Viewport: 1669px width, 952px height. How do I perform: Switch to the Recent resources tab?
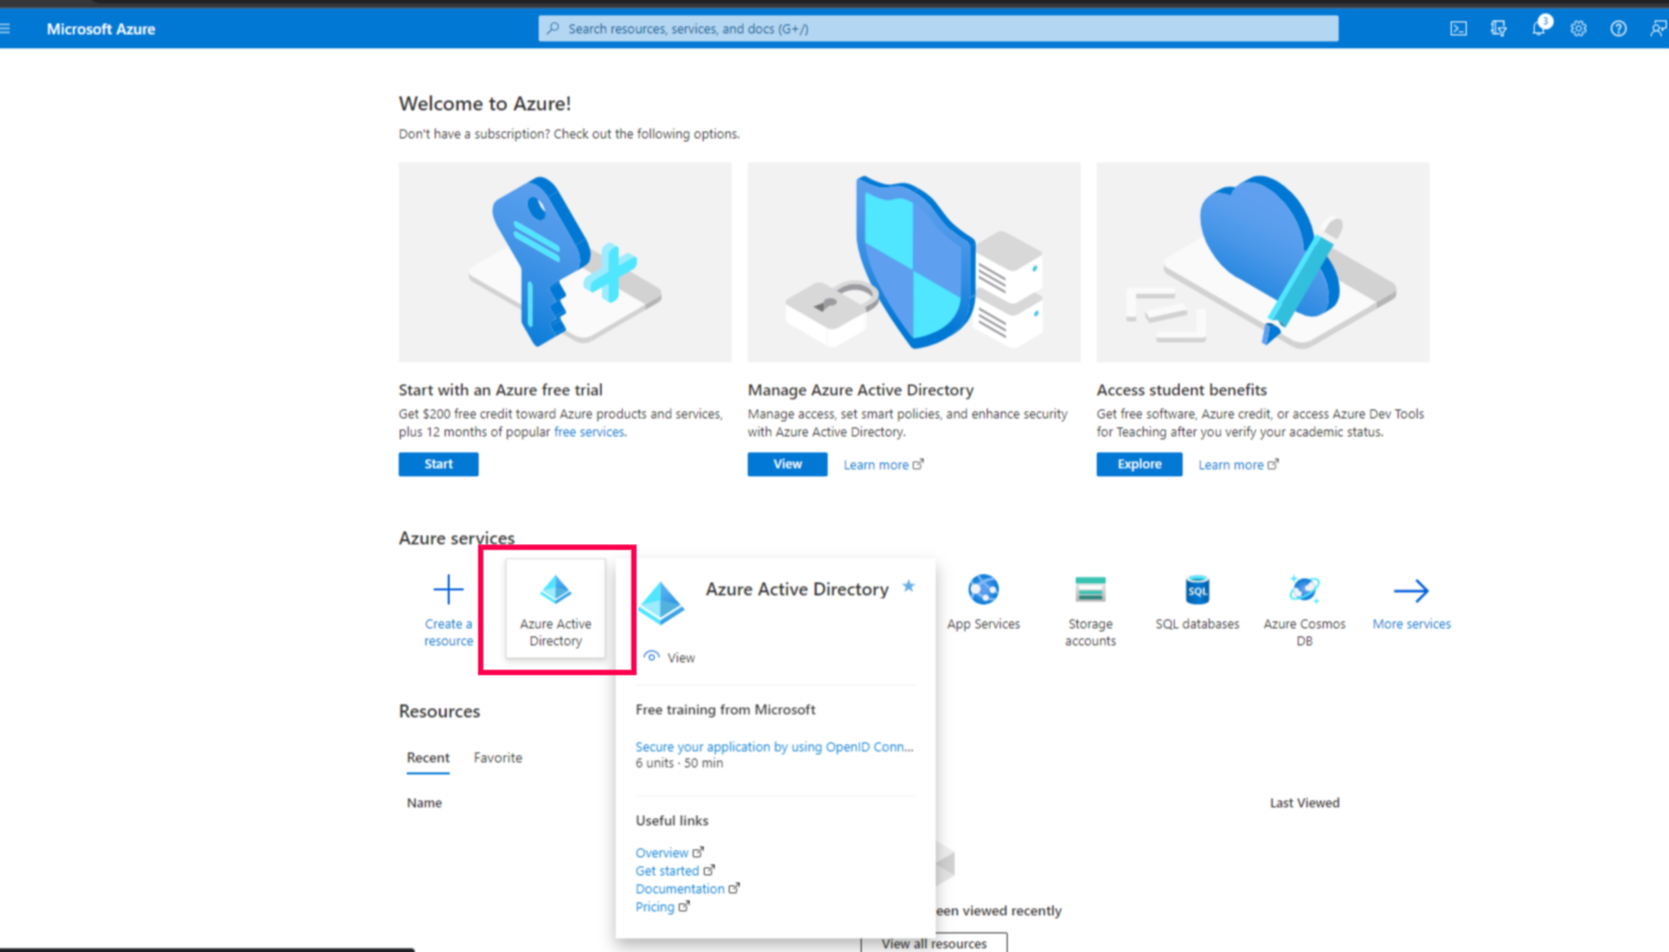tap(428, 758)
